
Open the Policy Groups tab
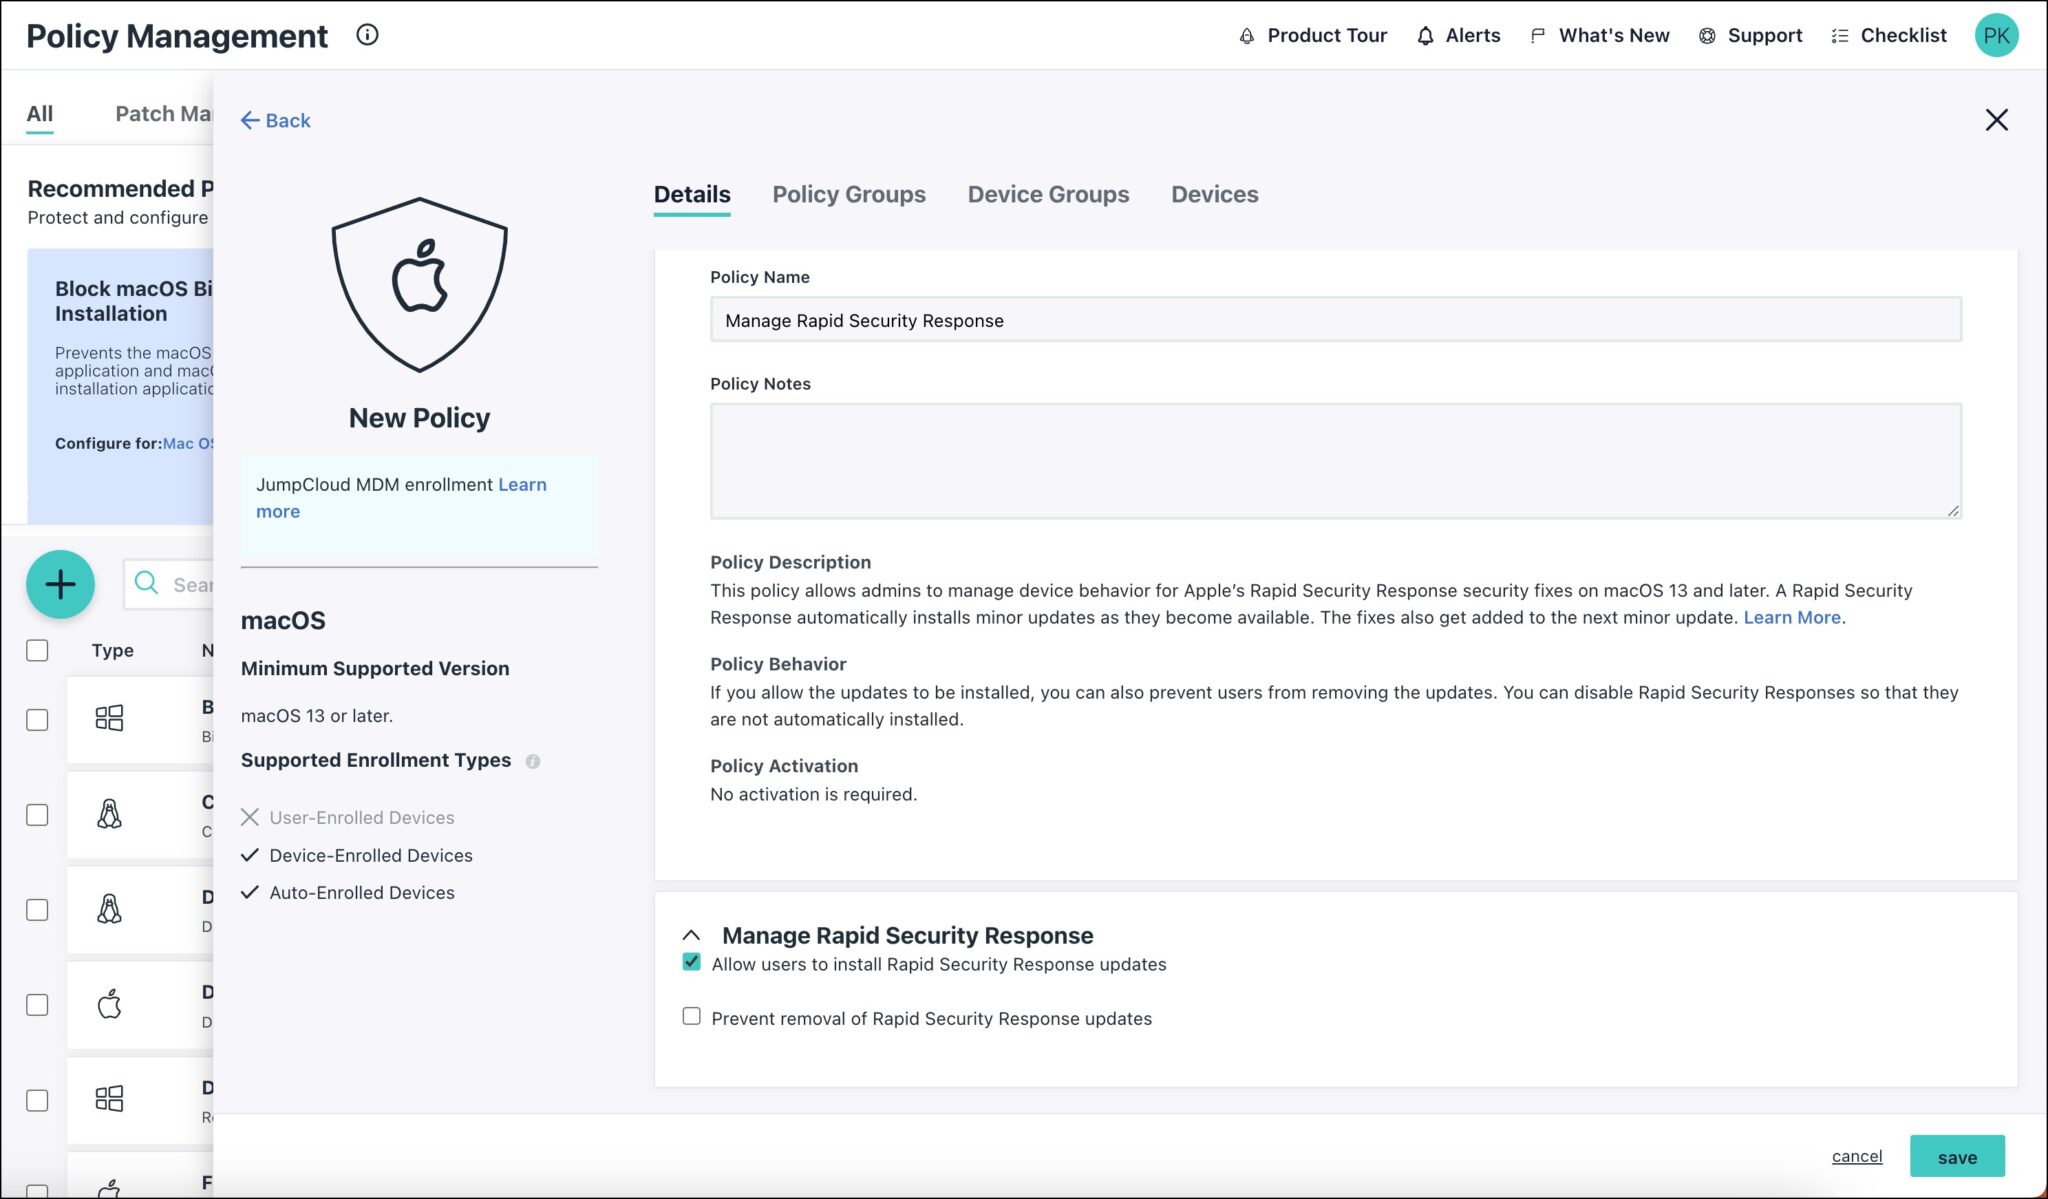click(848, 194)
